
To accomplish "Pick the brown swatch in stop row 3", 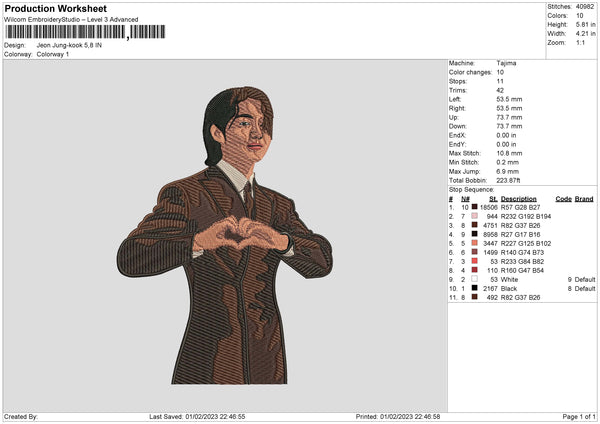I will 474,225.
